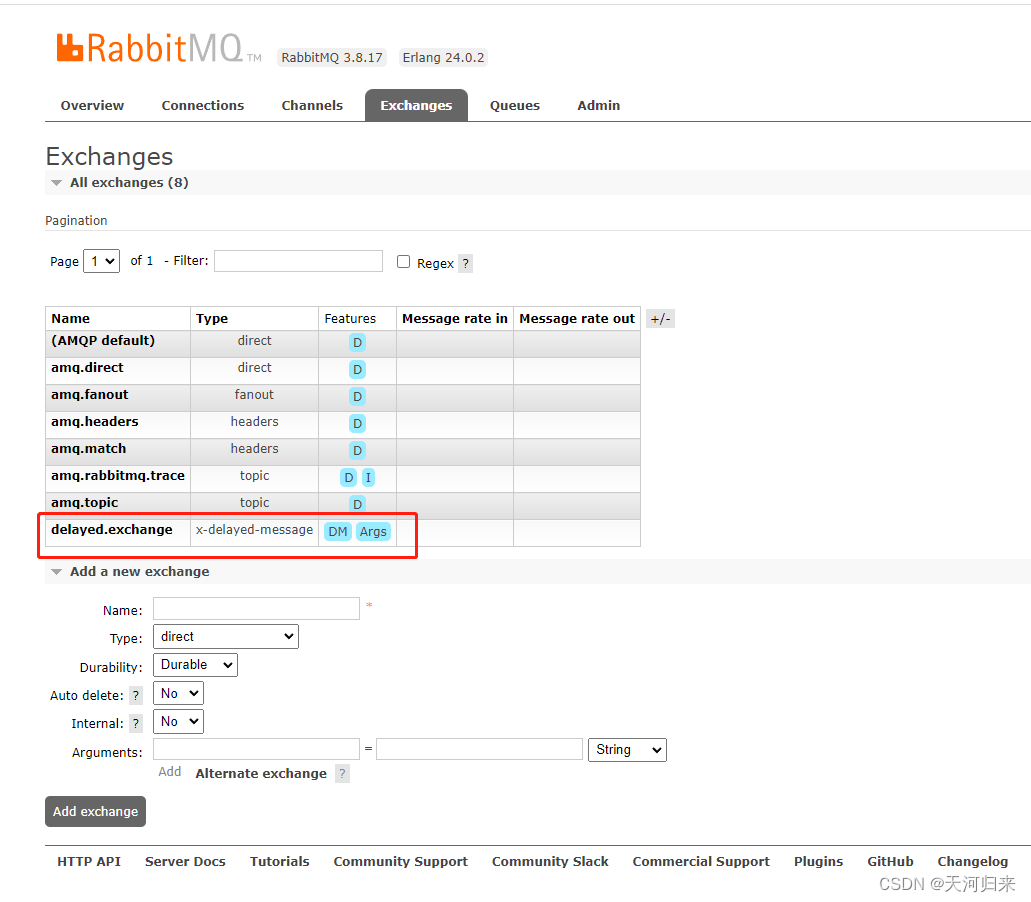1031x902 pixels.
Task: Click the D feature badge for amq.fanout
Action: pos(357,396)
